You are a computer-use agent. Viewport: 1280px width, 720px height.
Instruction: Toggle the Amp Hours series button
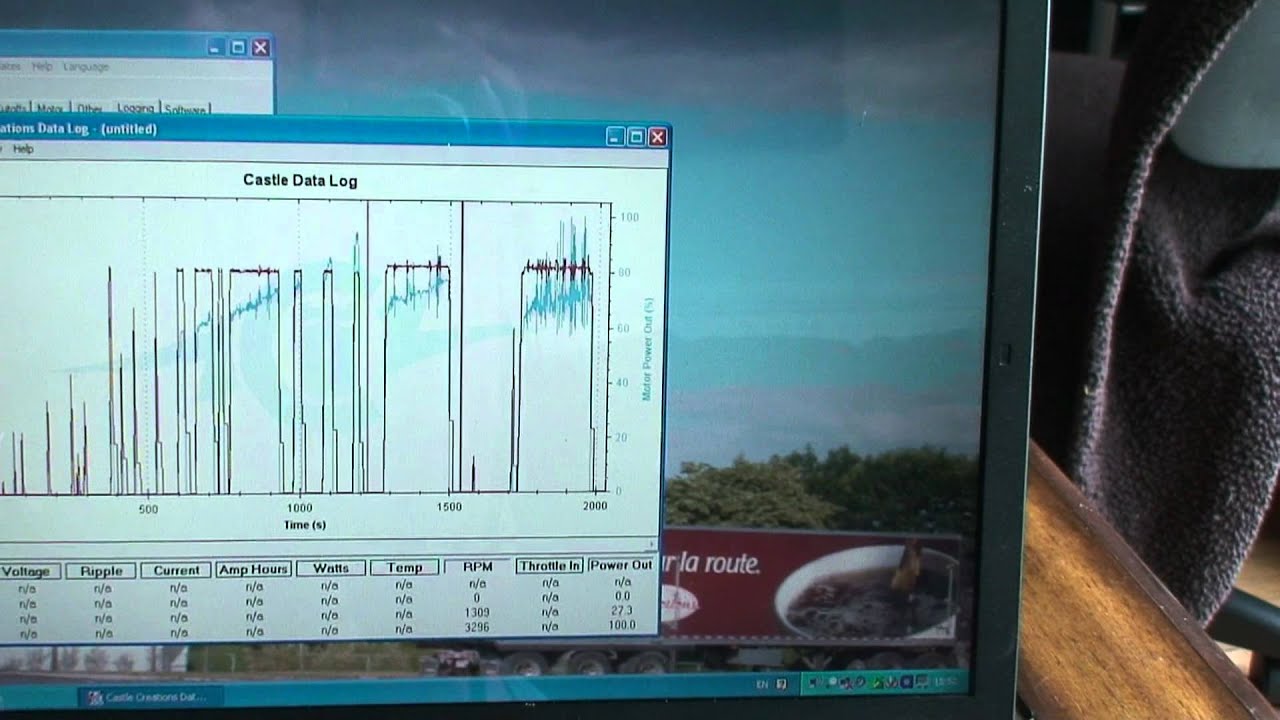click(254, 569)
